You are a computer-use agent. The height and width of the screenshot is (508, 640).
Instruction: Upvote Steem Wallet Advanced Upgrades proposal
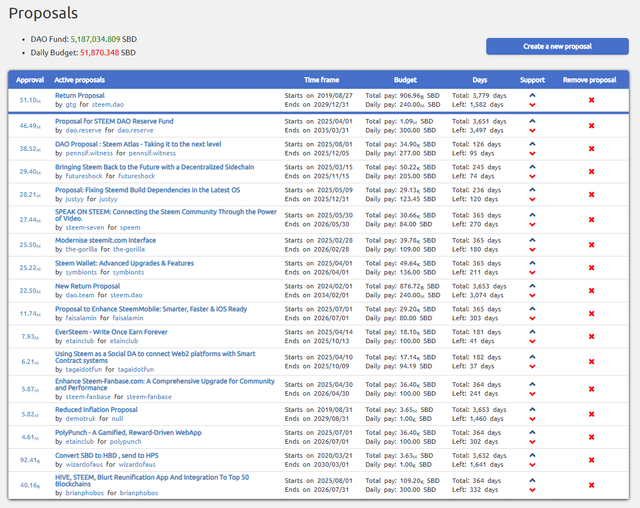532,263
